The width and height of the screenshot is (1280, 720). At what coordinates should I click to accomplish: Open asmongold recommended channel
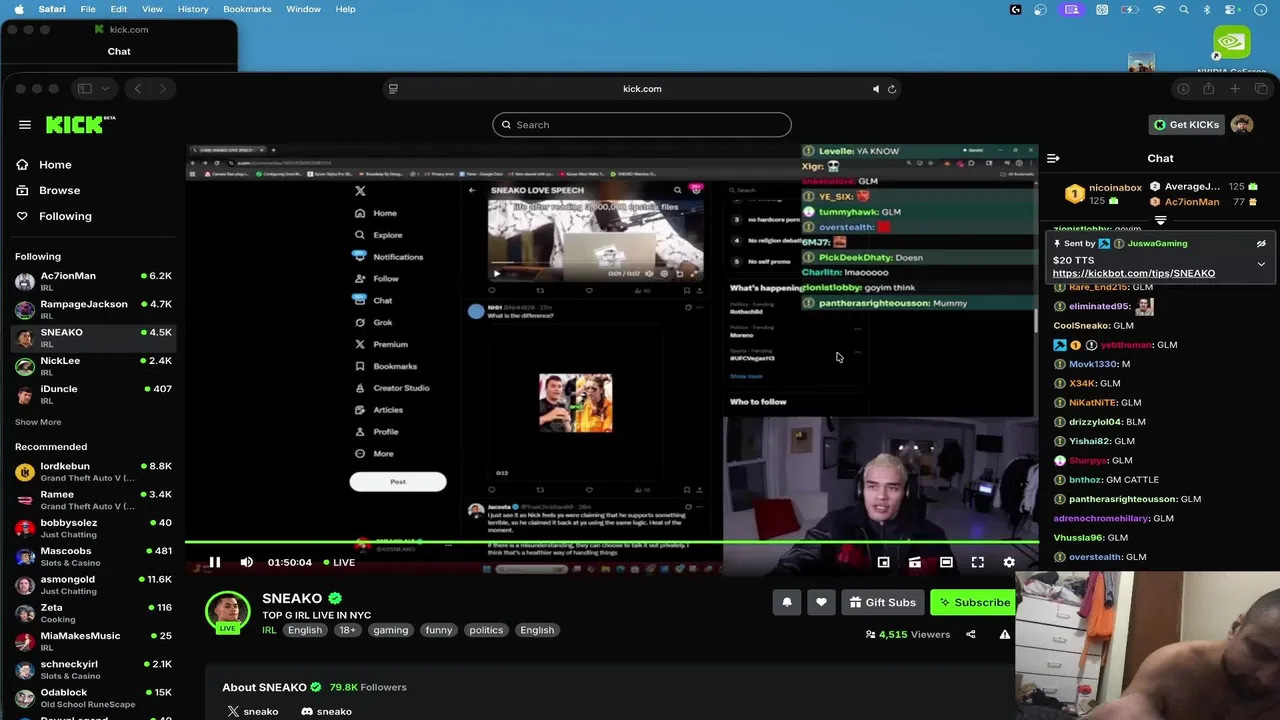point(93,584)
